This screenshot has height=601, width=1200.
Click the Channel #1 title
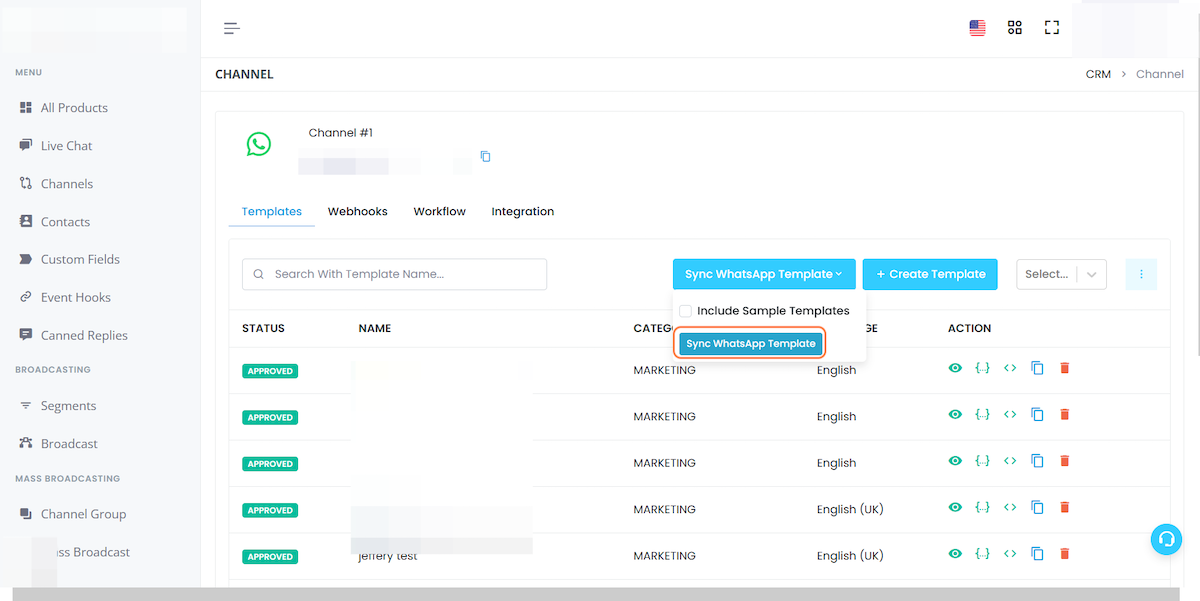tap(341, 133)
